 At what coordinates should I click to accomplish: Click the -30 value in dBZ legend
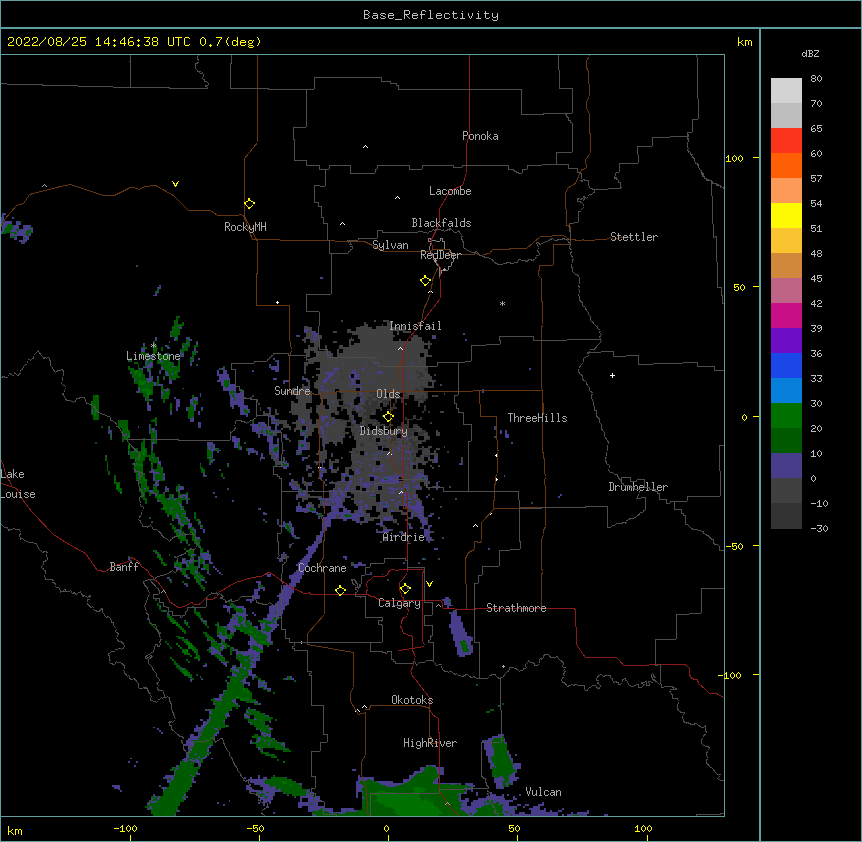[x=819, y=528]
